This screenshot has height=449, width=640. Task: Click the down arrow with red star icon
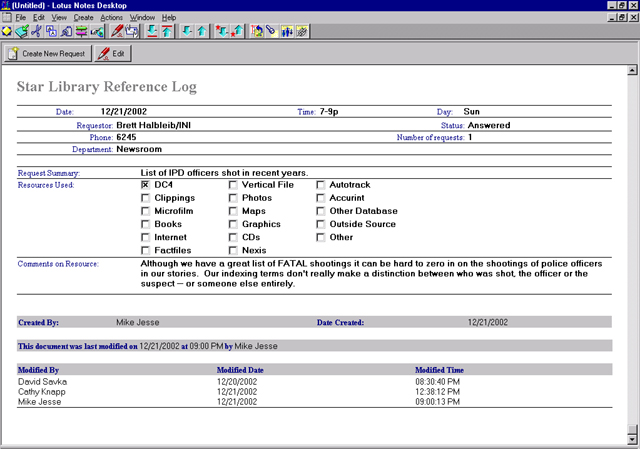click(x=222, y=31)
